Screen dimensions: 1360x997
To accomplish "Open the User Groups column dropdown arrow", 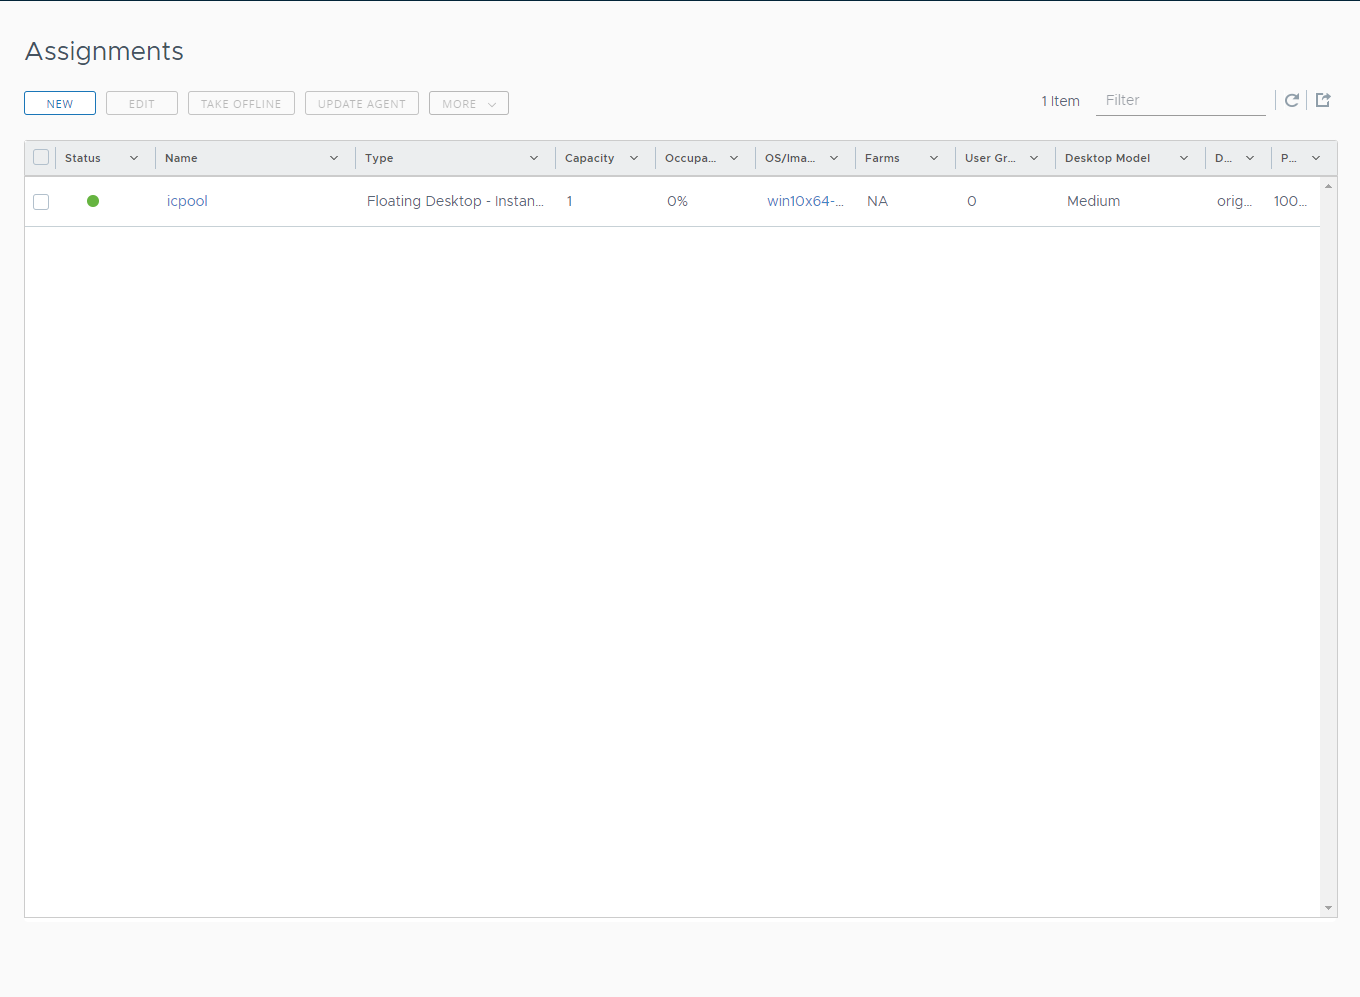I will tap(1034, 158).
